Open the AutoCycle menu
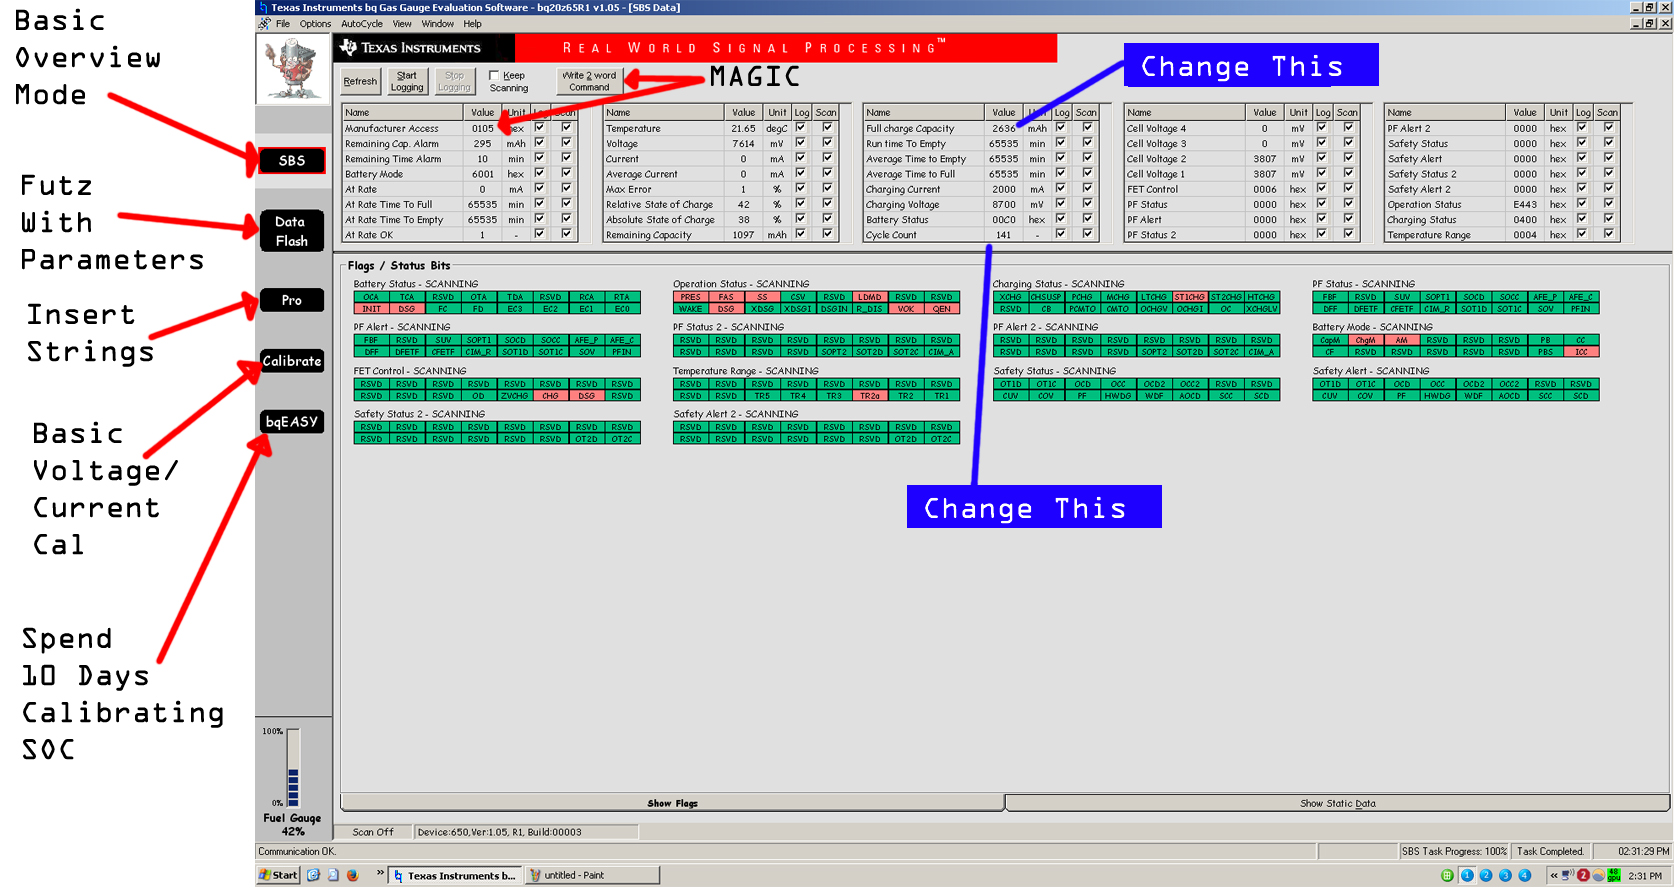This screenshot has width=1680, height=888. pyautogui.click(x=361, y=24)
